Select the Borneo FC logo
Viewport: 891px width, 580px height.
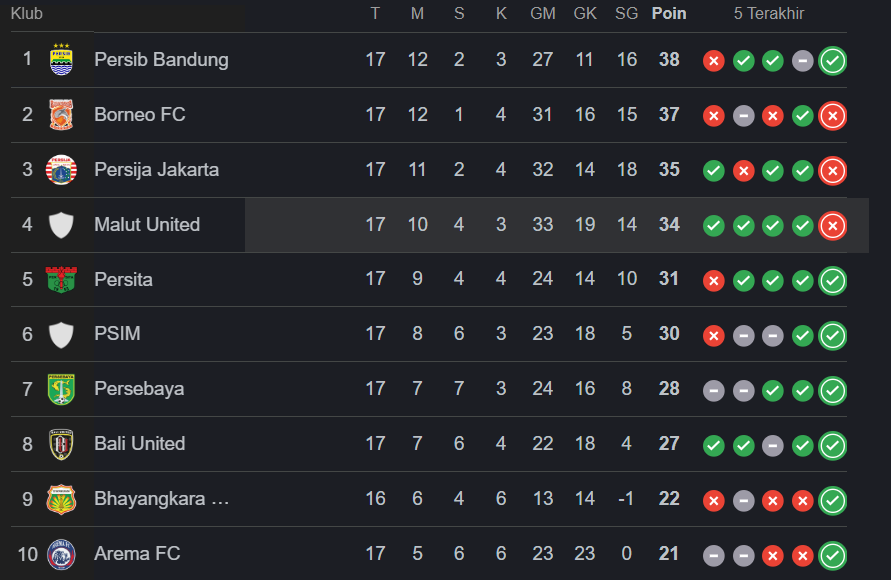tap(60, 115)
